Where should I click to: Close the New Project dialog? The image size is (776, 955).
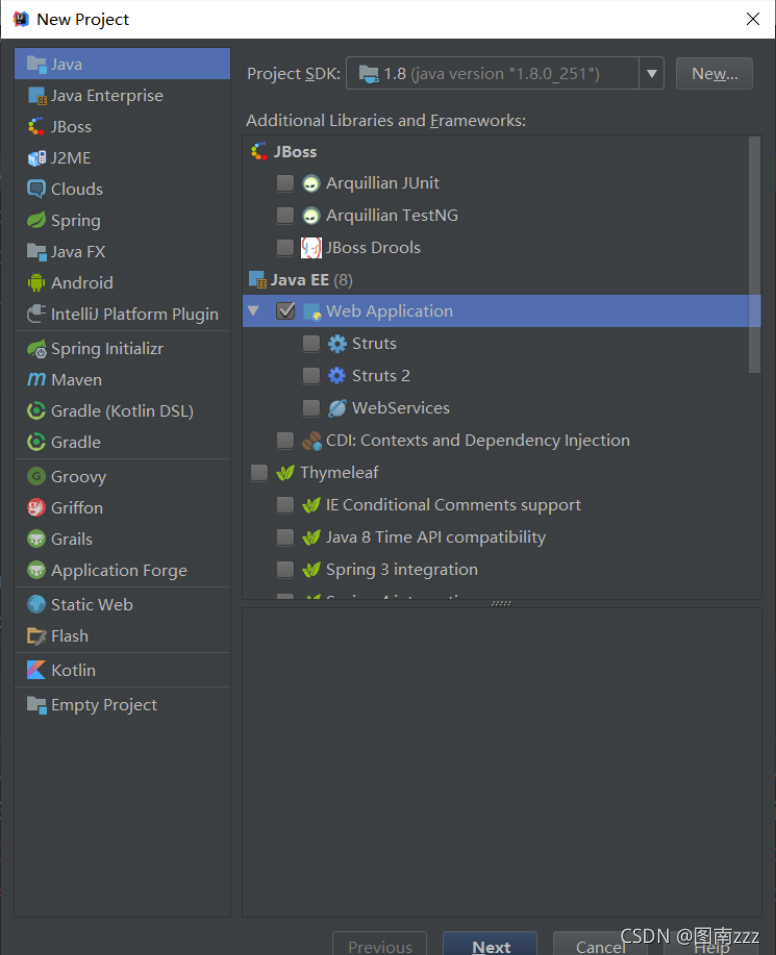click(x=753, y=19)
